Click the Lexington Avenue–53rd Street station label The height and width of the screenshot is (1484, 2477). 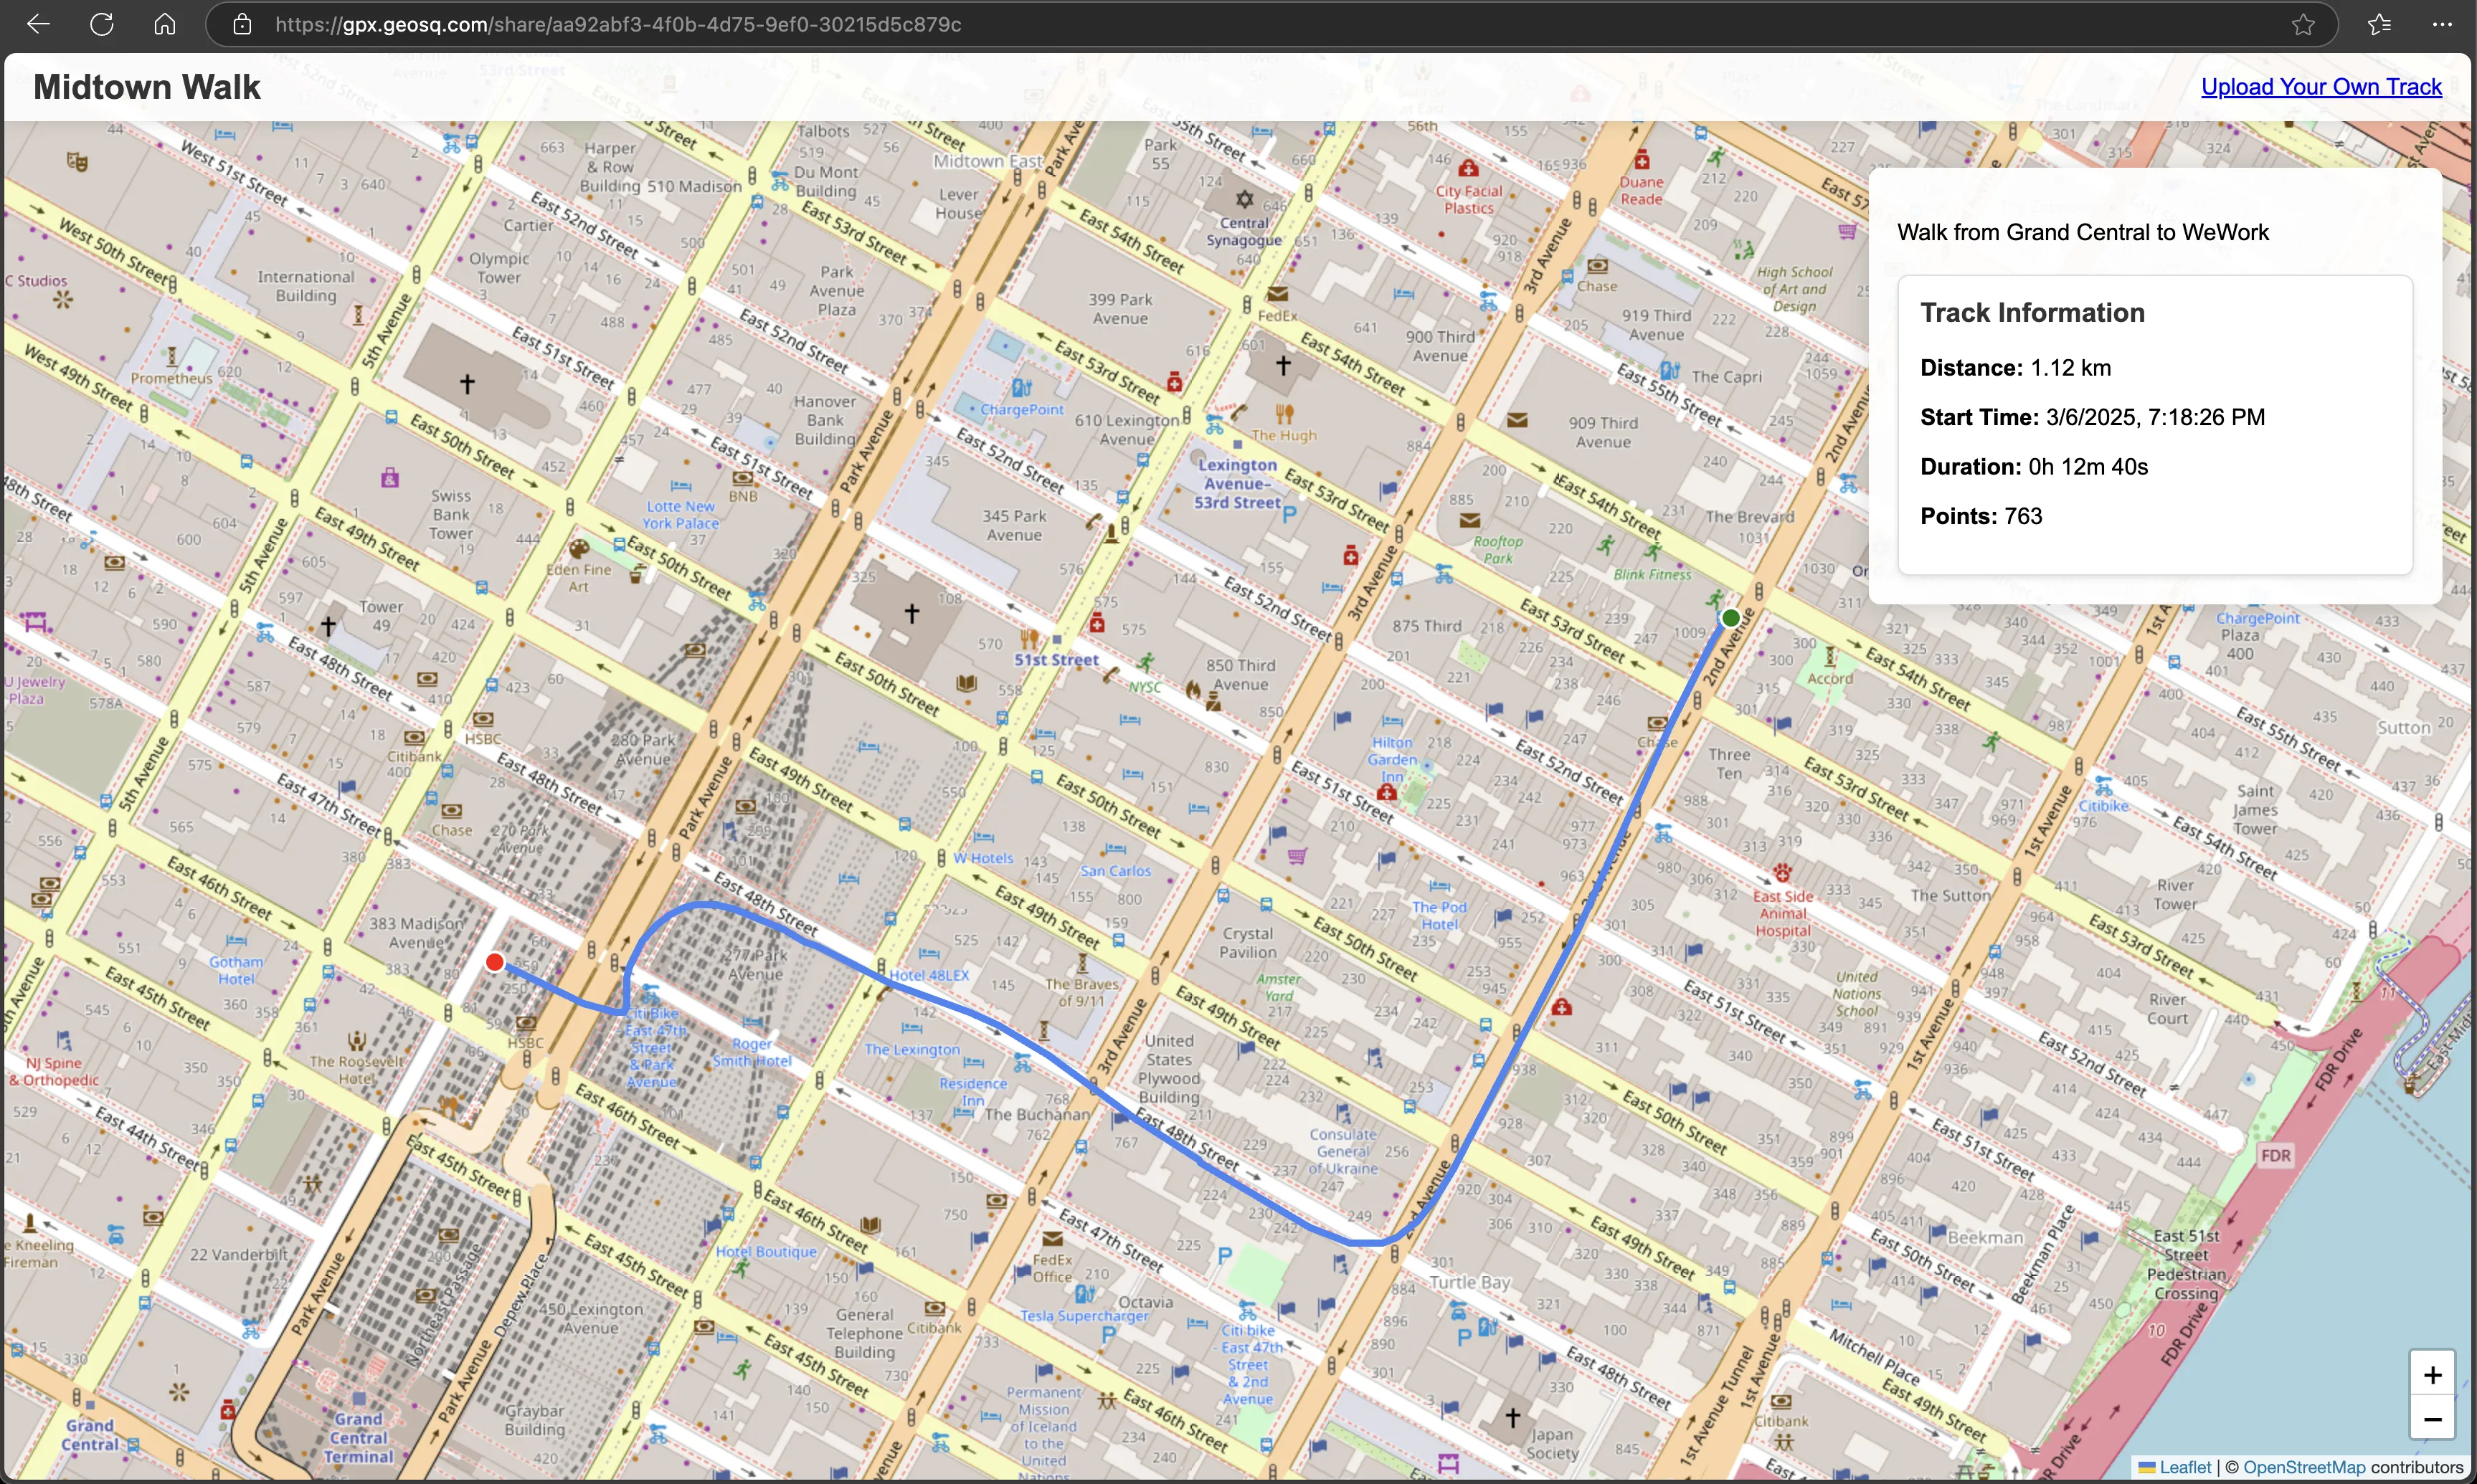point(1237,483)
